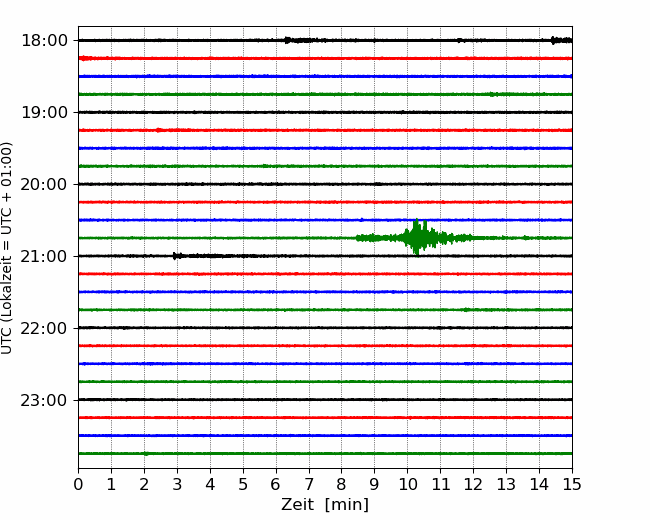This screenshot has height=520, width=650.
Task: Click the 'Zeit [min]' x-axis title
Action: (x=325, y=505)
